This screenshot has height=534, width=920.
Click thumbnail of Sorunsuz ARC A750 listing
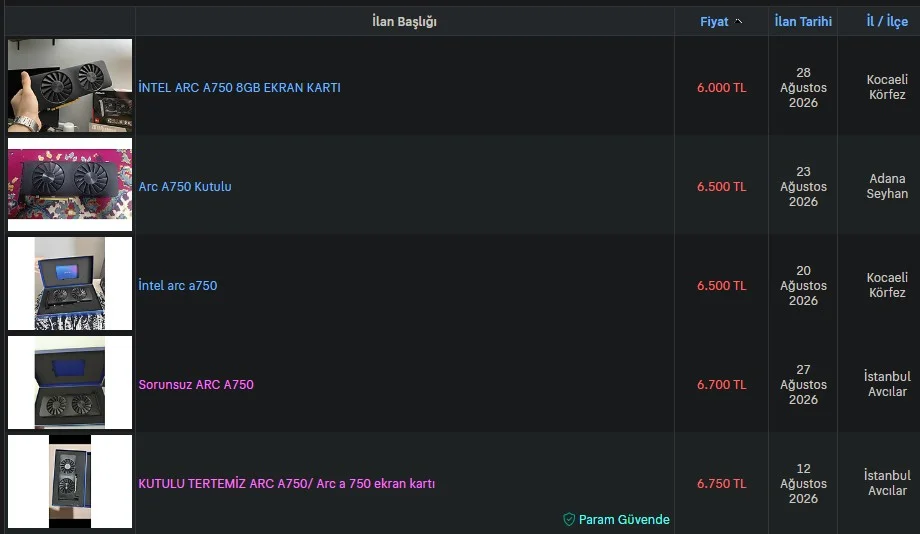(70, 383)
